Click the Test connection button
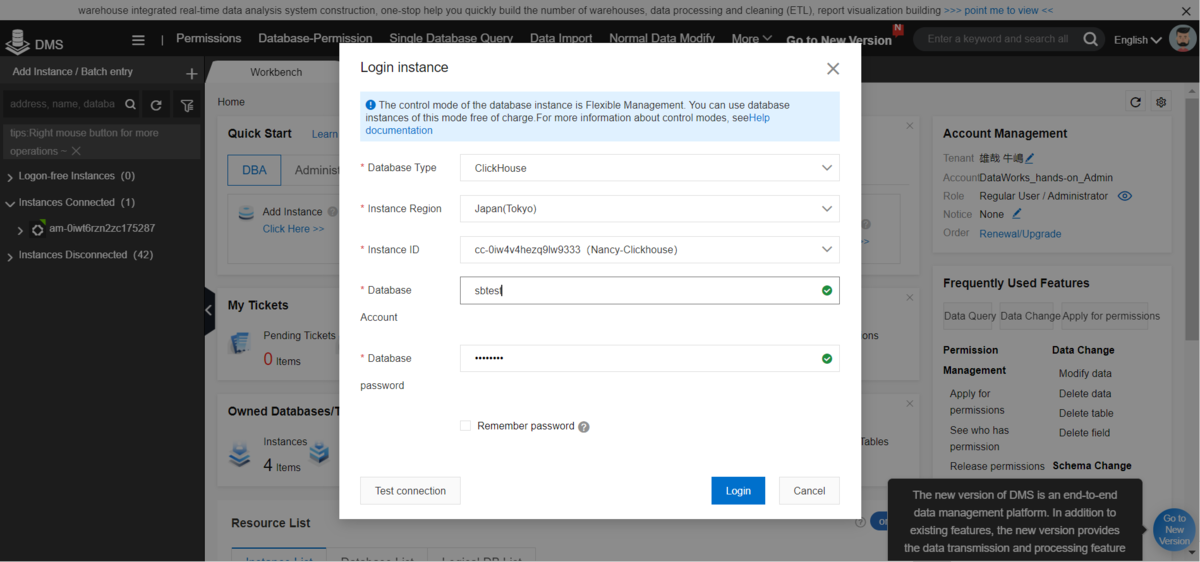The width and height of the screenshot is (1200, 562). click(410, 491)
